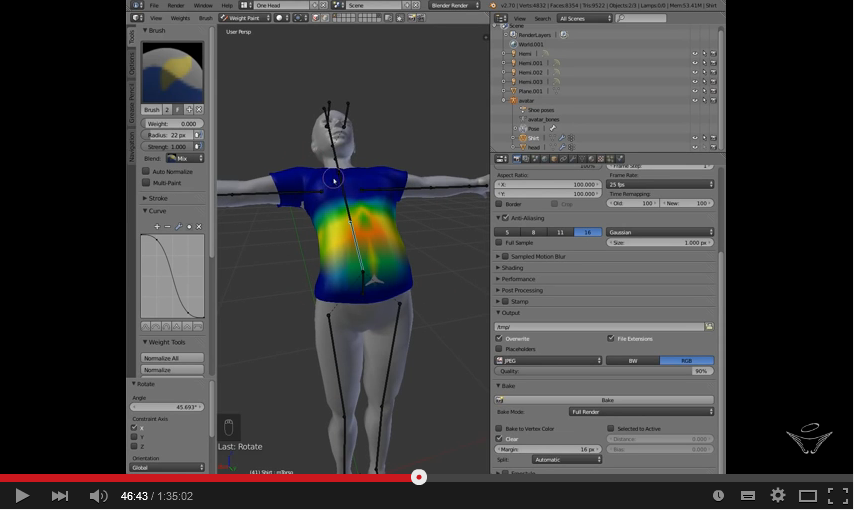Expand the Pose tree item in outliner
The height and width of the screenshot is (510, 854).
tap(516, 129)
